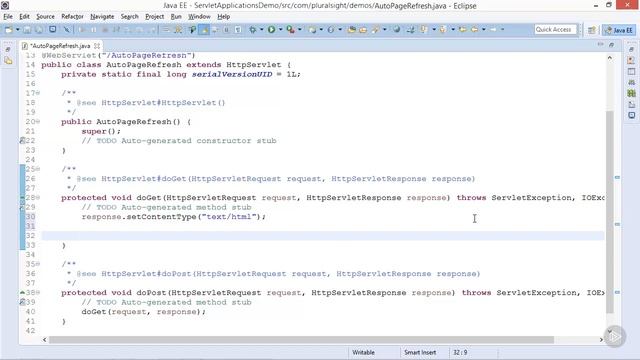Image resolution: width=640 pixels, height=360 pixels.
Task: Click the Open Task folder icon
Action: (x=362, y=30)
